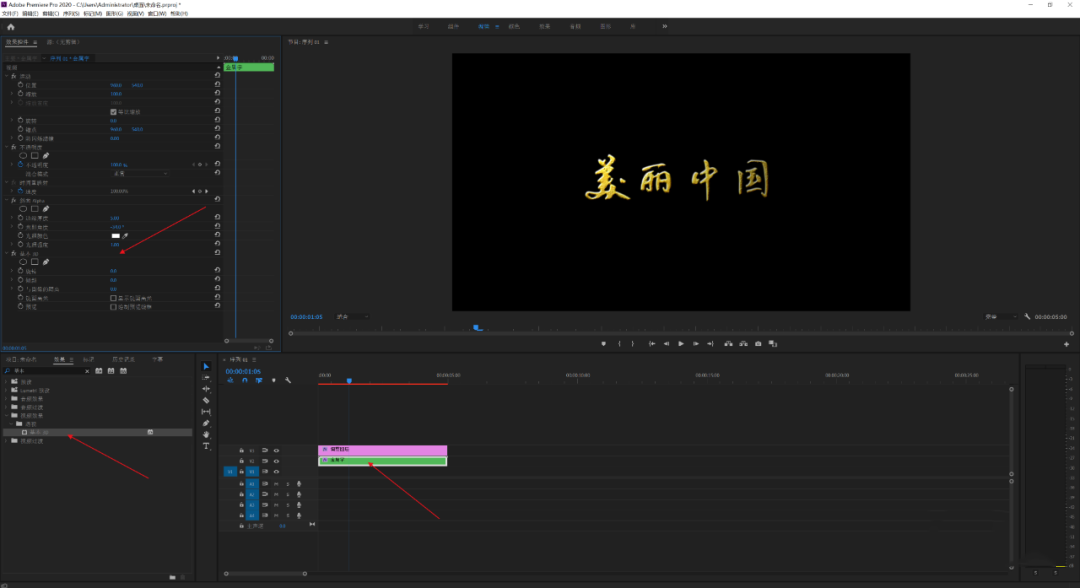Select the Pen tool in the timeline toolbar
The height and width of the screenshot is (588, 1080).
point(206,422)
